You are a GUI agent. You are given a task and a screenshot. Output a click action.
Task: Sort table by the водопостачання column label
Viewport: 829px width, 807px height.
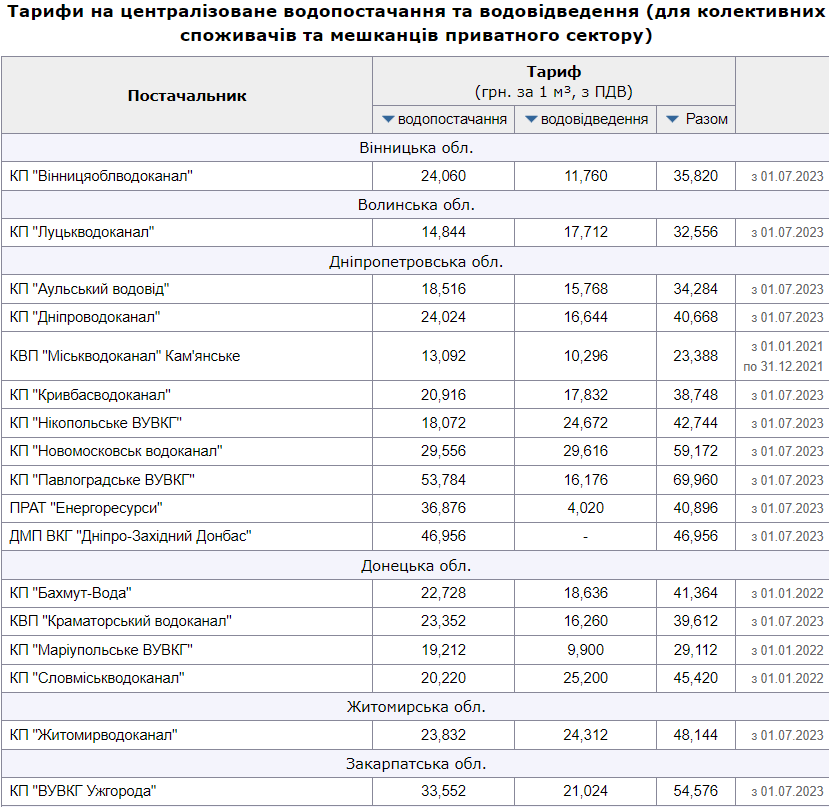point(452,120)
